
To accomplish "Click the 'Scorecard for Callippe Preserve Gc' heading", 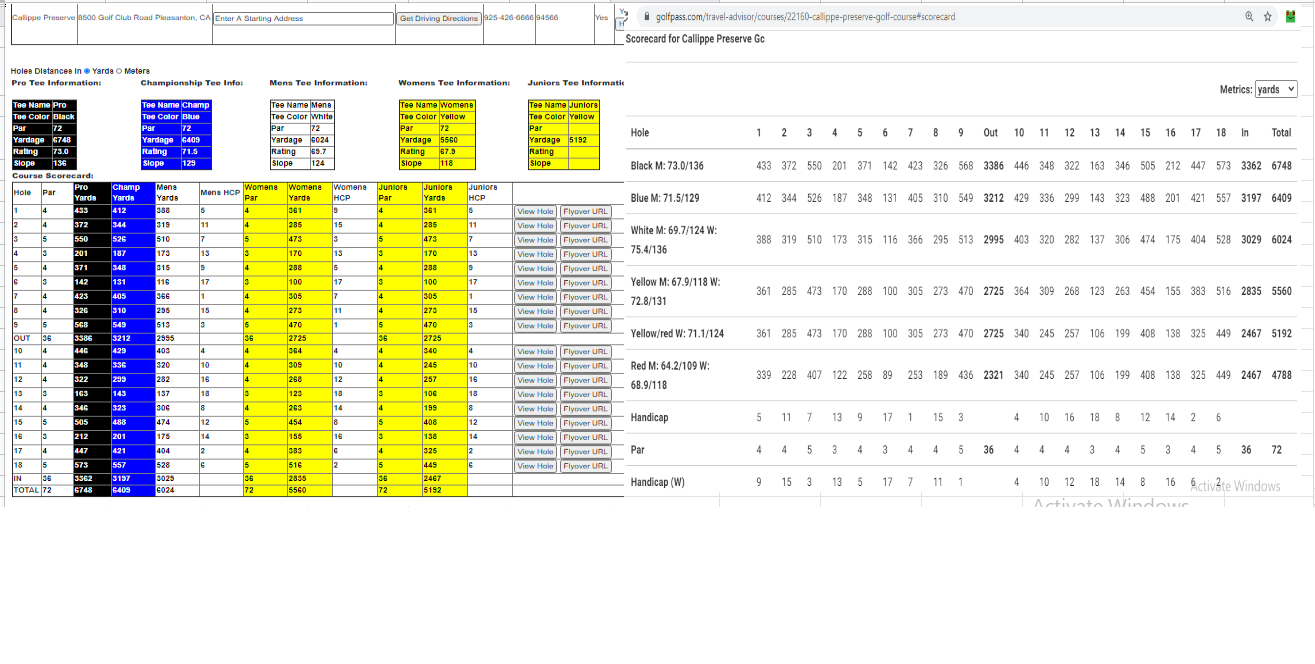I will point(695,39).
